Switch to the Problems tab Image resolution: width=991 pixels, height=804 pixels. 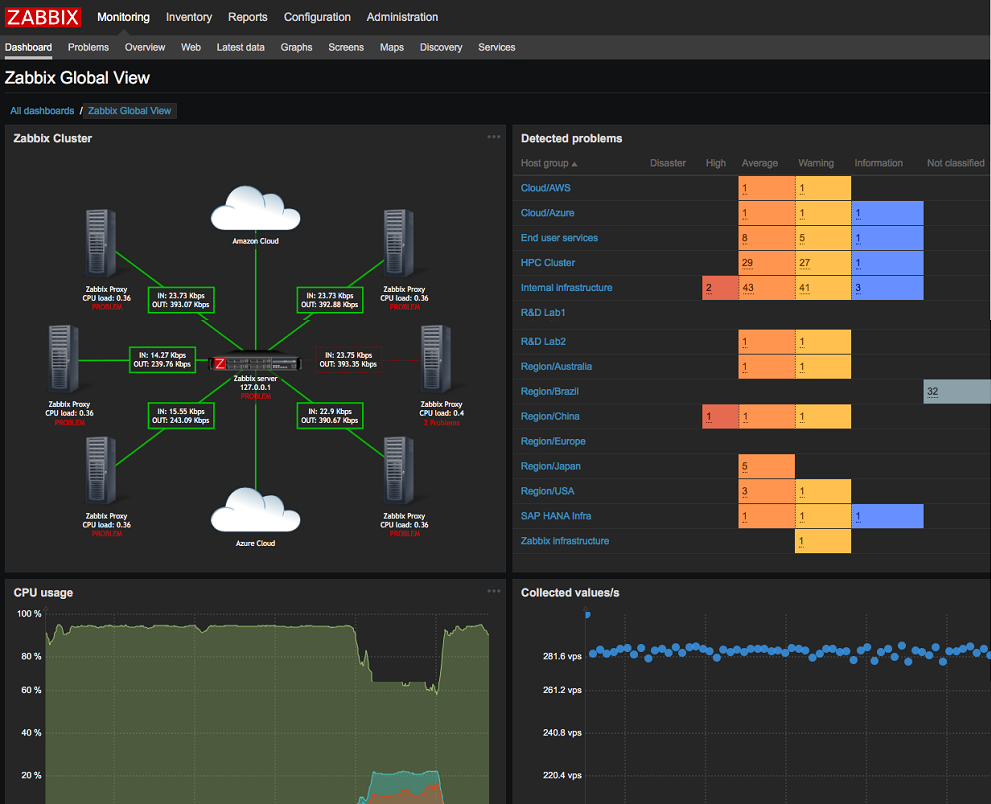pyautogui.click(x=88, y=47)
